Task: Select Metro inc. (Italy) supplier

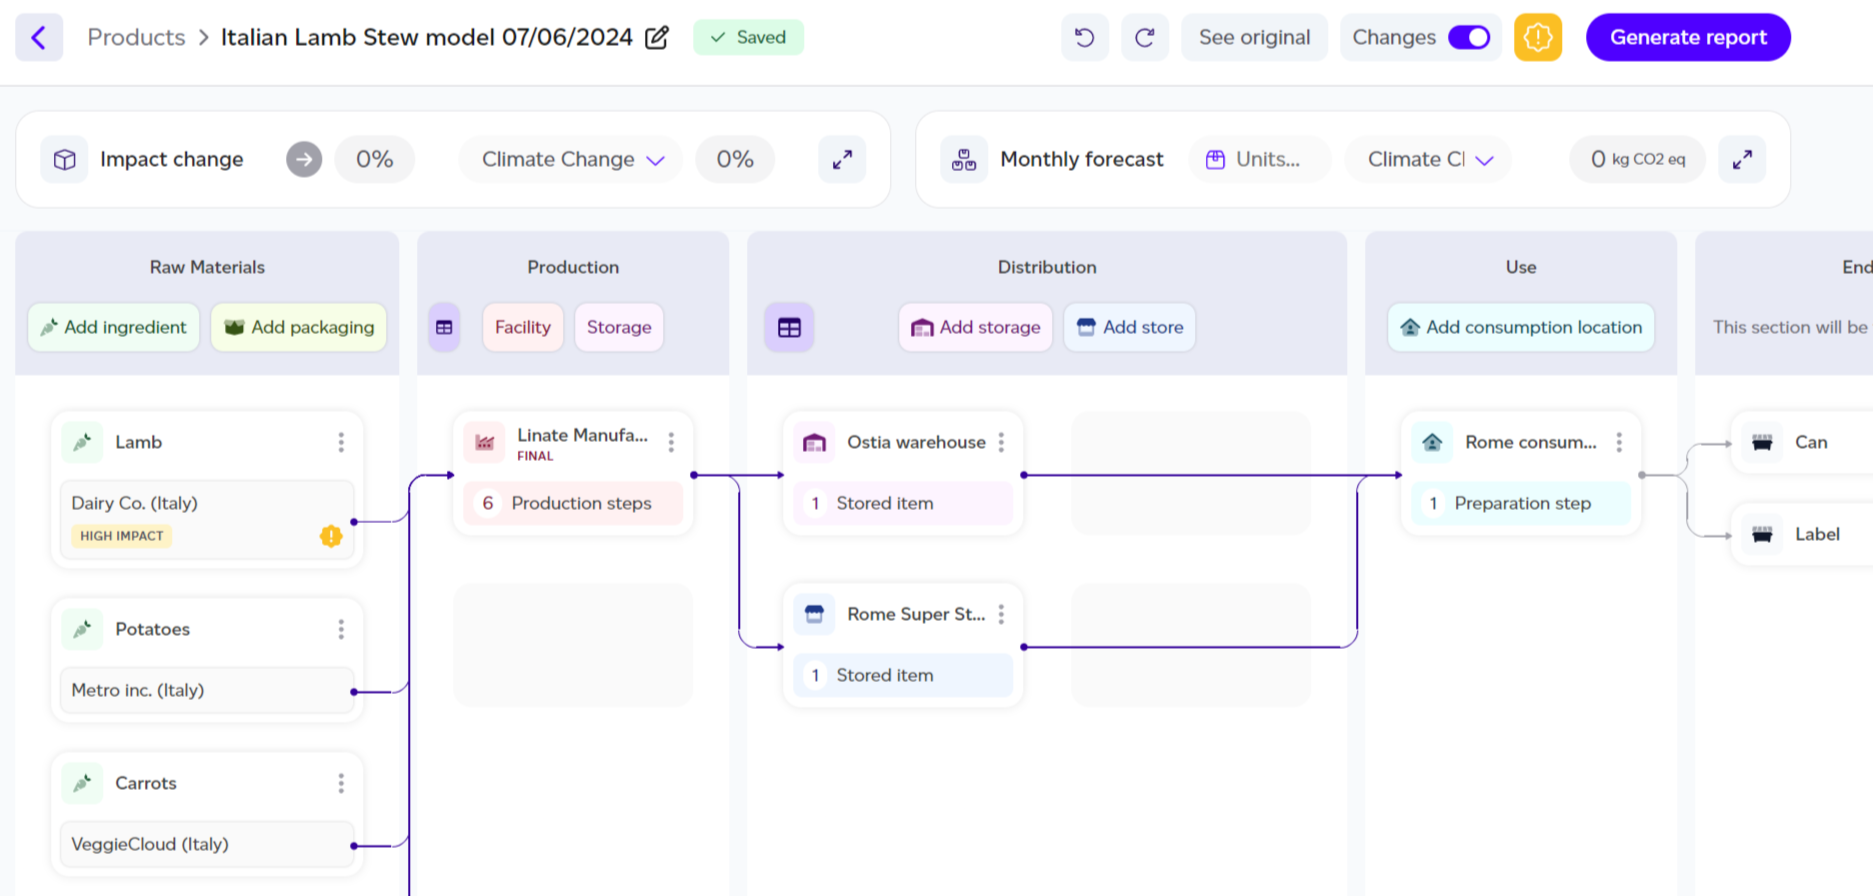Action: point(207,690)
